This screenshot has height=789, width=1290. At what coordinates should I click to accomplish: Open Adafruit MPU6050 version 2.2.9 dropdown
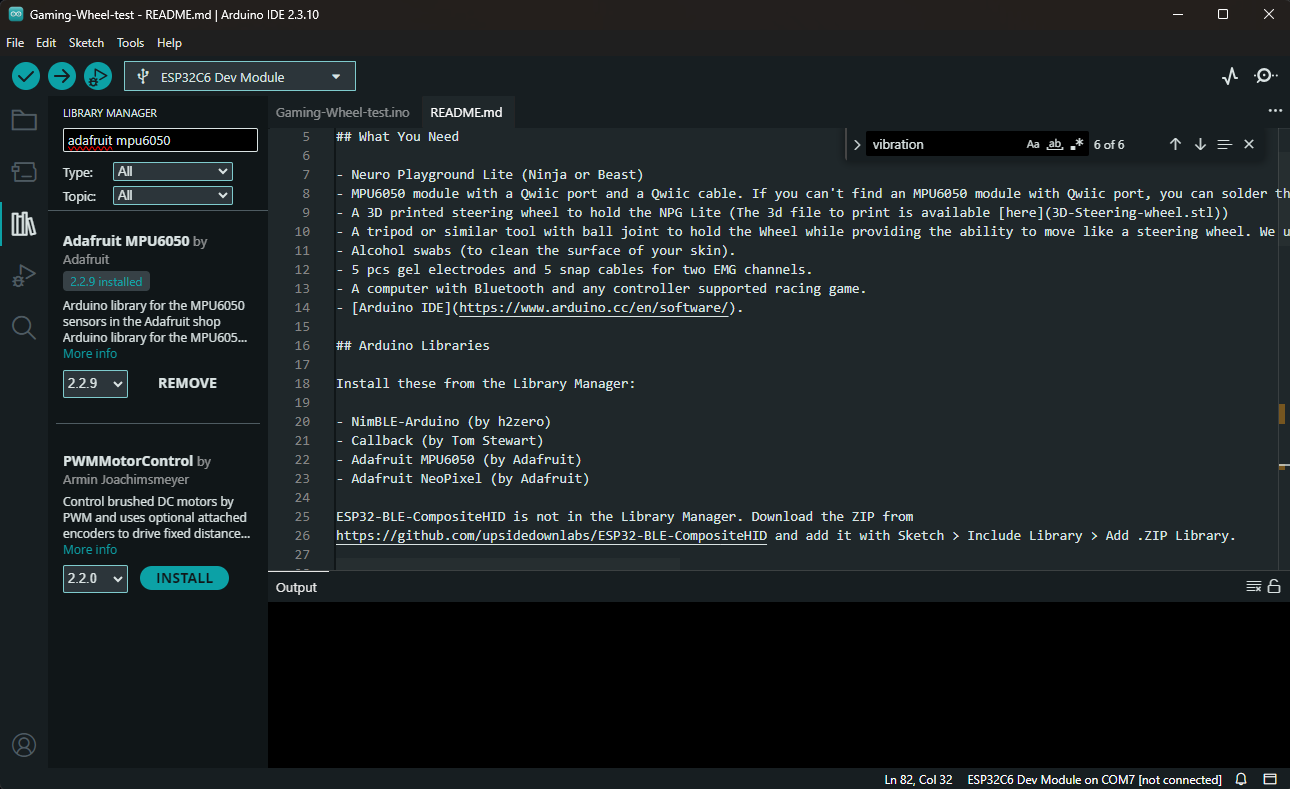(x=95, y=383)
